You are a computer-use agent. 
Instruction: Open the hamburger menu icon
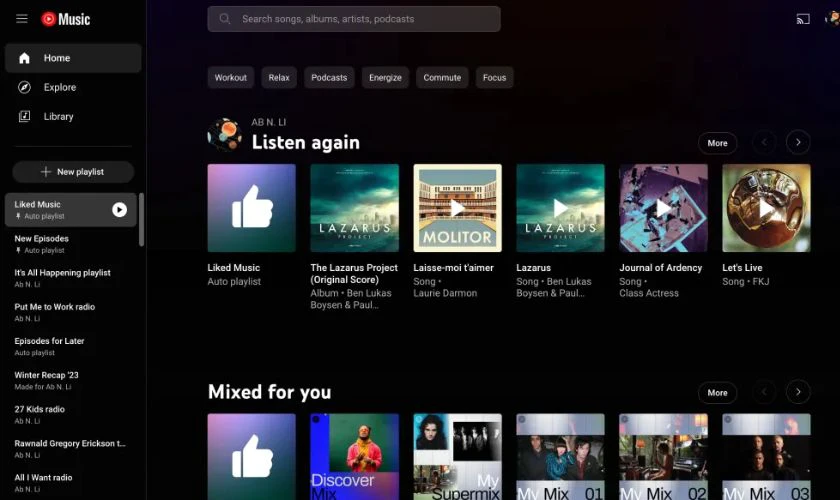[x=21, y=19]
